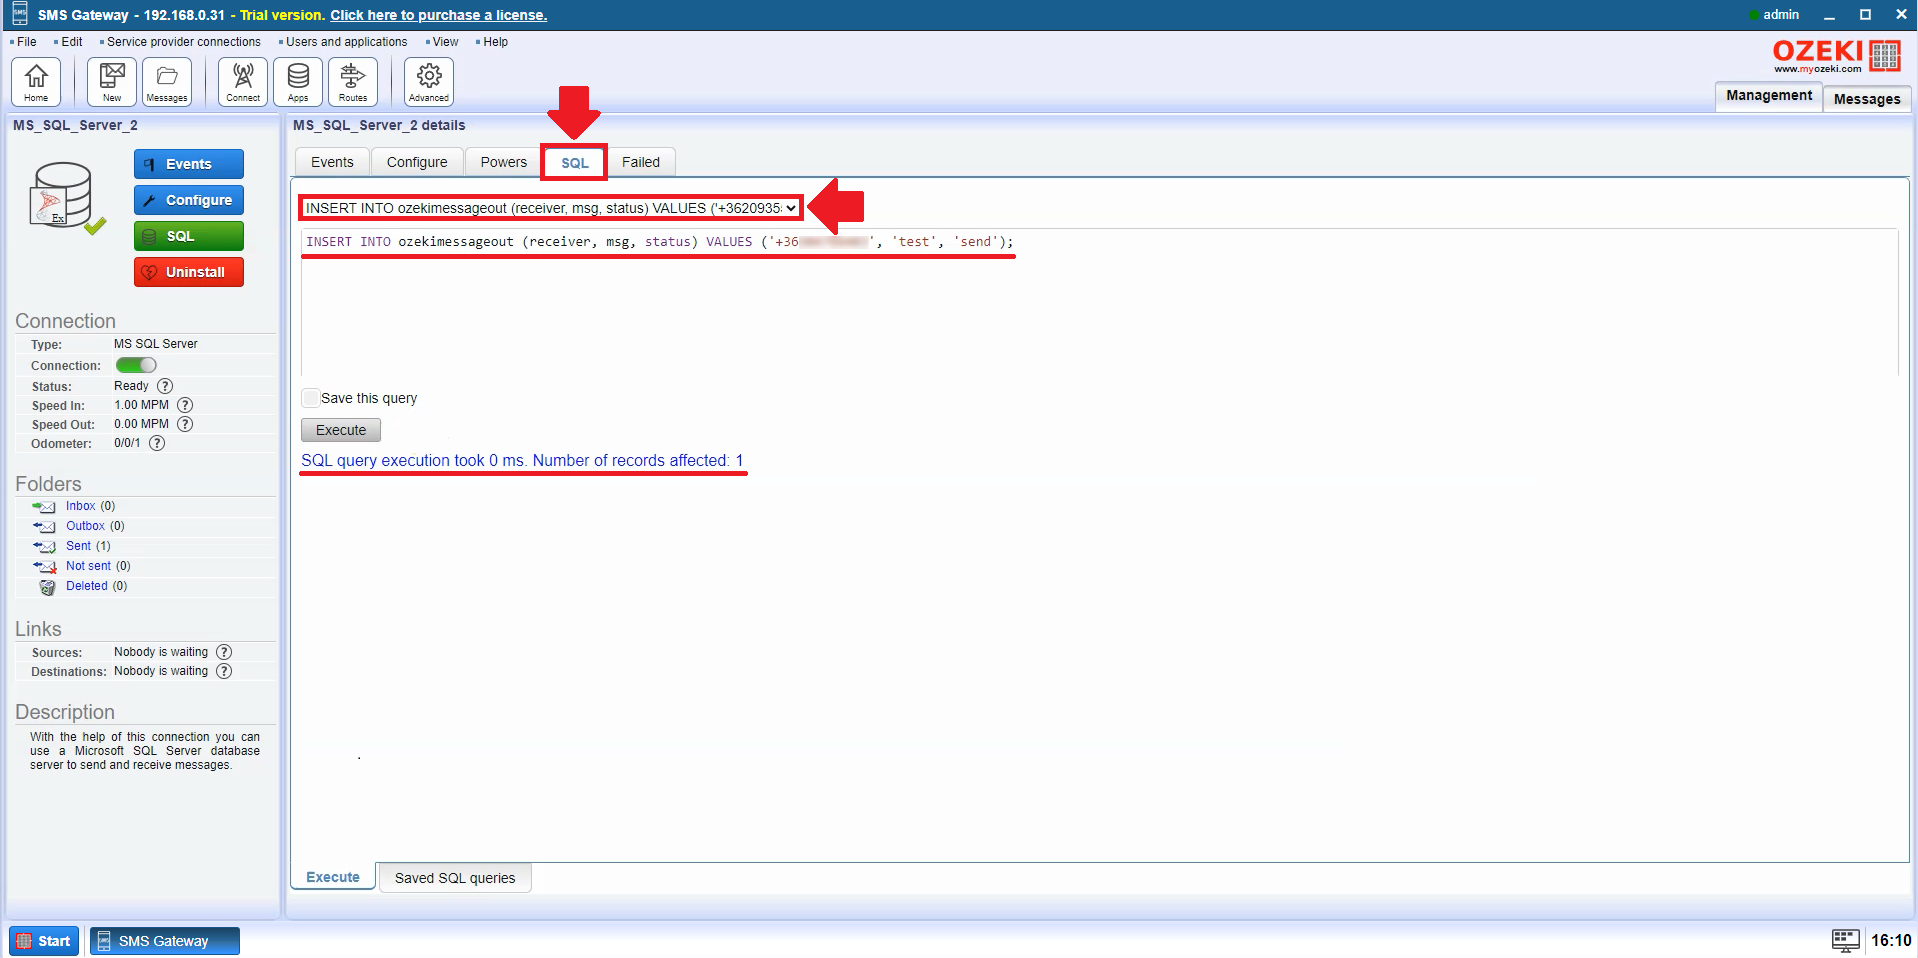The height and width of the screenshot is (958, 1918).
Task: Click the help icon next to Speed In
Action: [185, 405]
